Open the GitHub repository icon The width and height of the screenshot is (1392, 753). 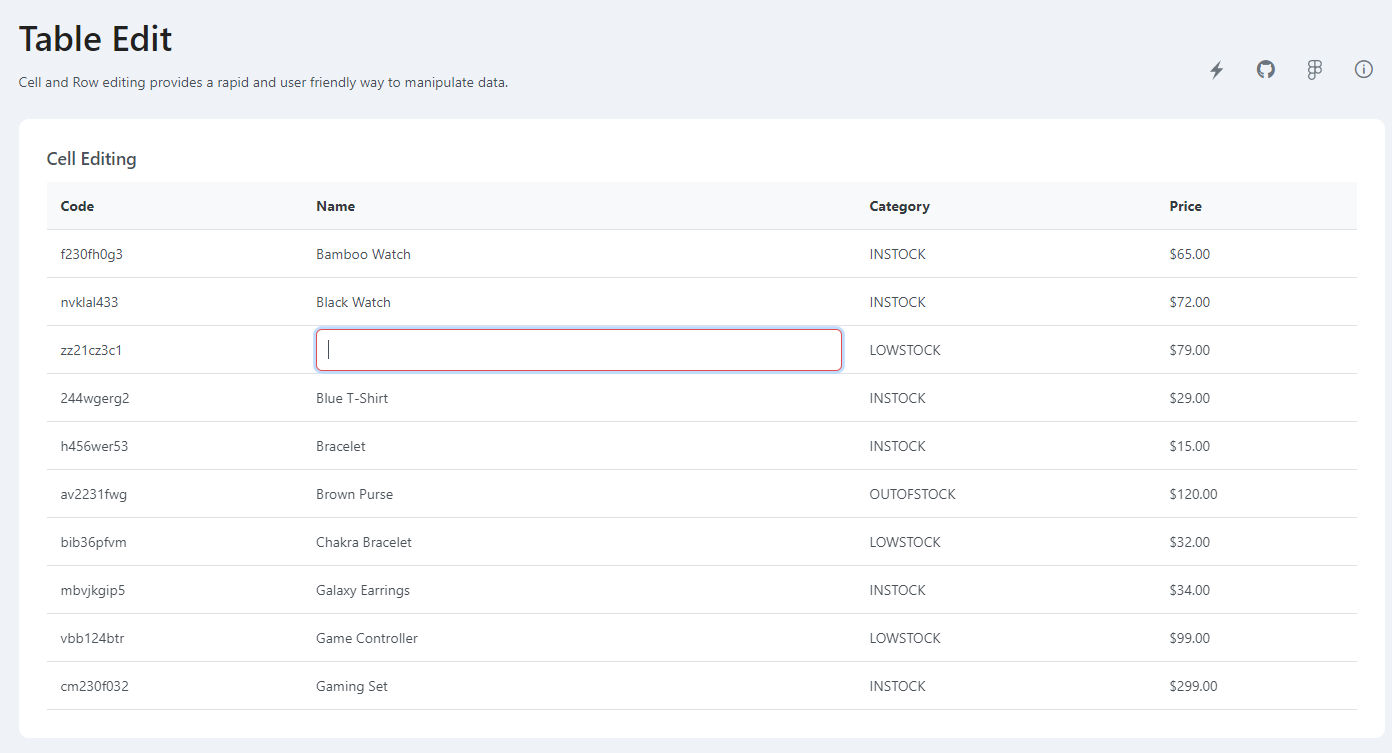pos(1265,69)
